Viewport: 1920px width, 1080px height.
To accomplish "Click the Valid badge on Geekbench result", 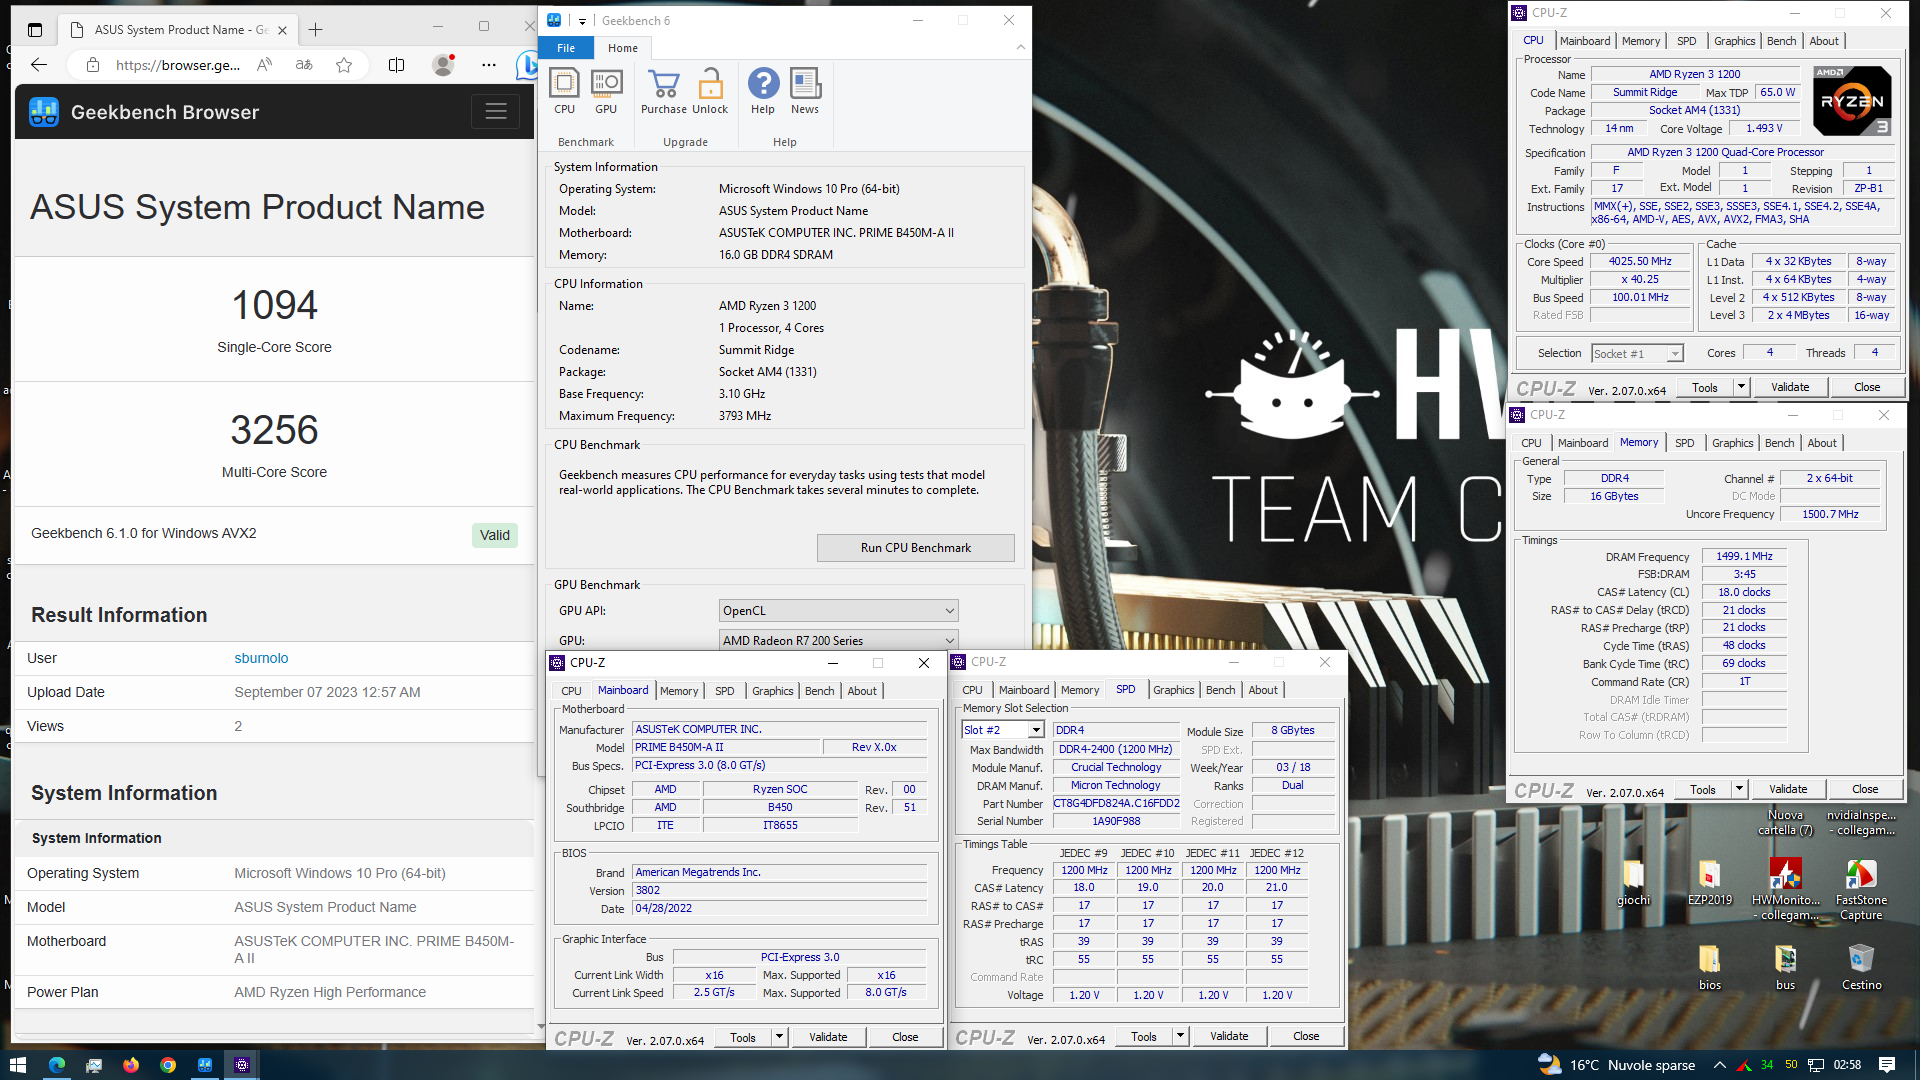I will tap(495, 535).
